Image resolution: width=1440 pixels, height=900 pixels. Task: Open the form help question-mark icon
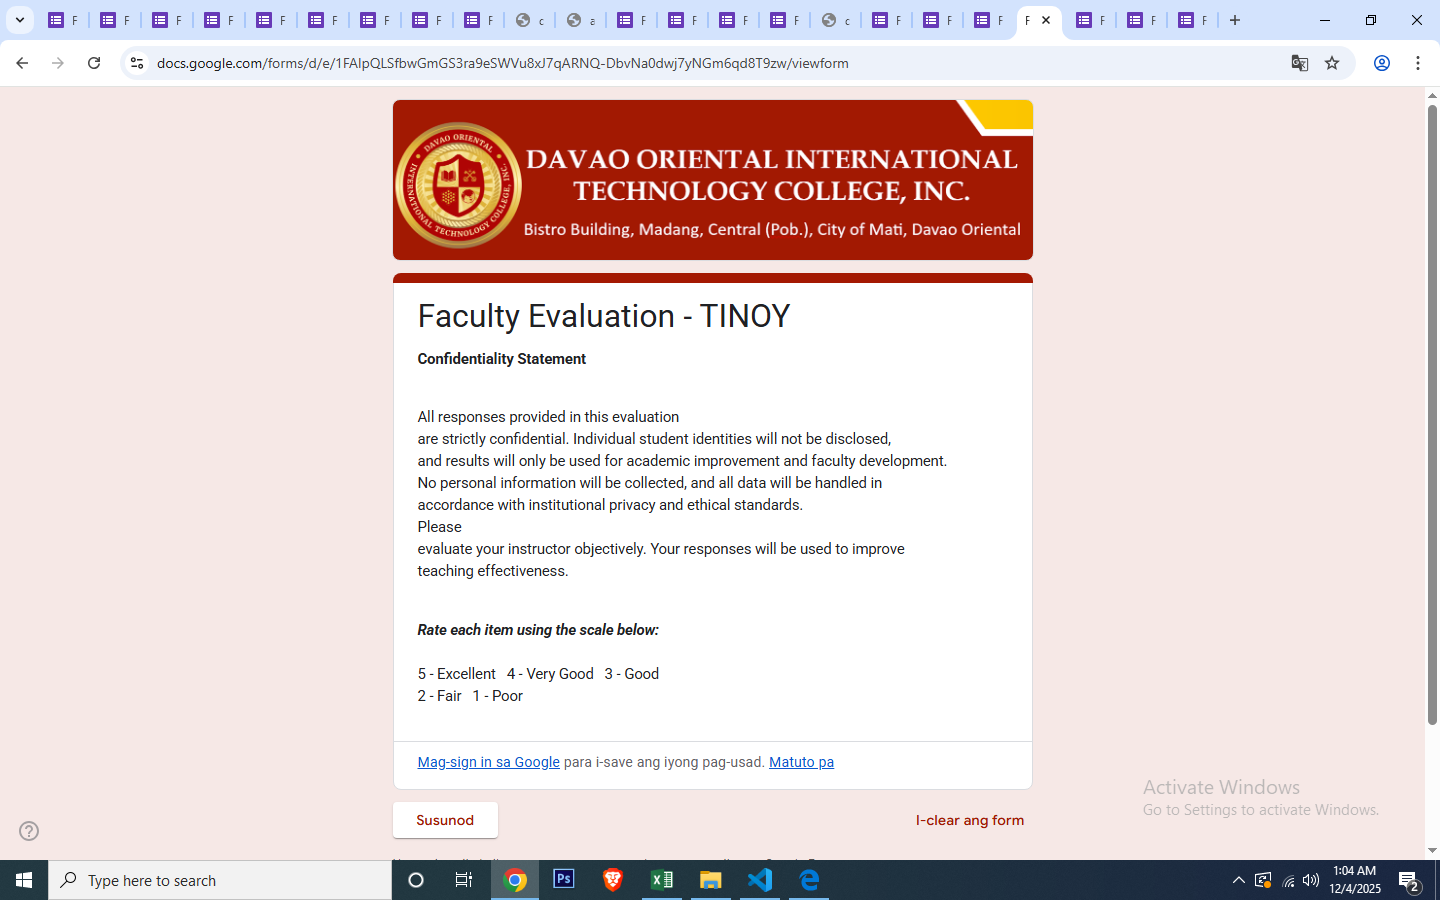coord(29,831)
